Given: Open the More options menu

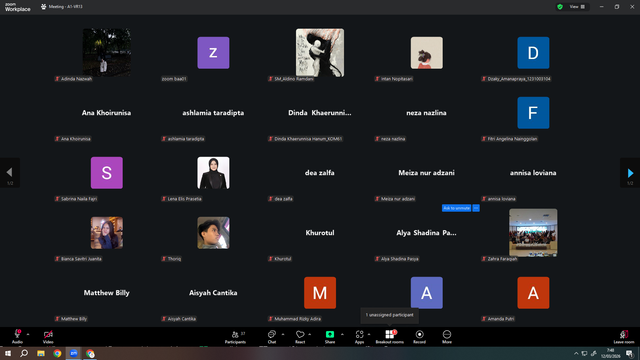Looking at the screenshot, I should tap(447, 337).
